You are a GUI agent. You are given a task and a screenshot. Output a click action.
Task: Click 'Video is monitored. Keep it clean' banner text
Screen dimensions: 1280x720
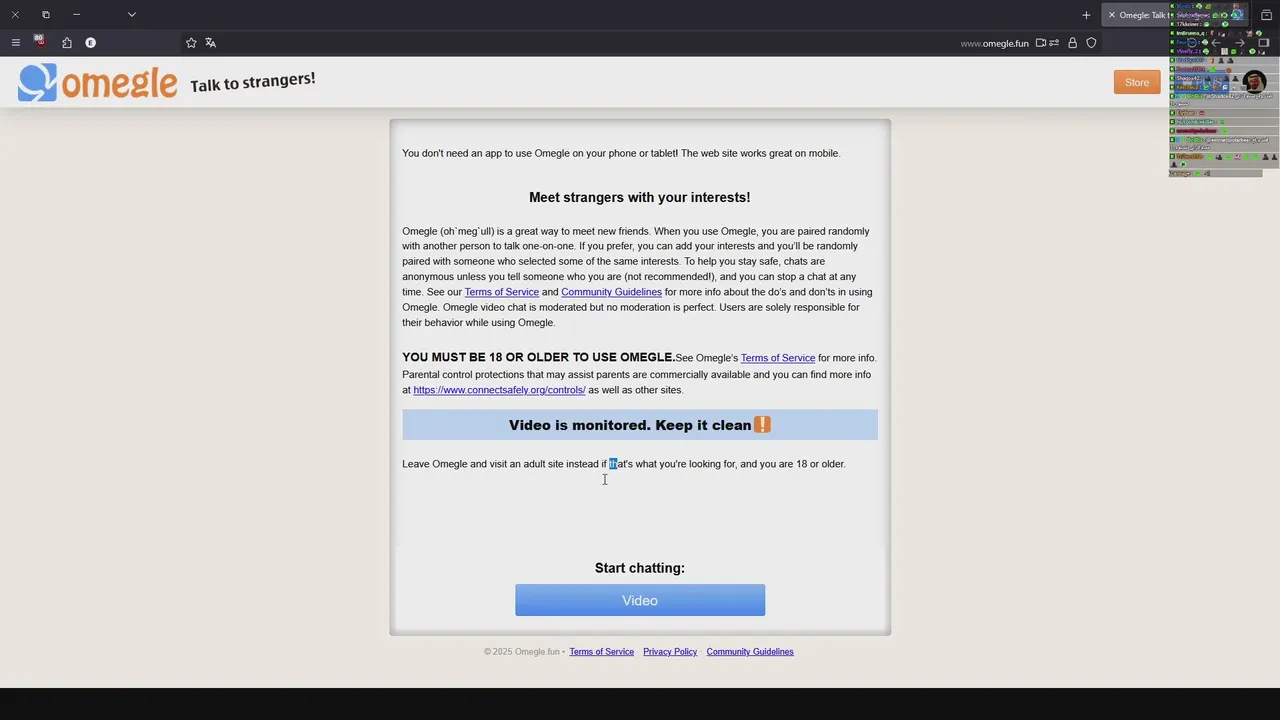630,425
